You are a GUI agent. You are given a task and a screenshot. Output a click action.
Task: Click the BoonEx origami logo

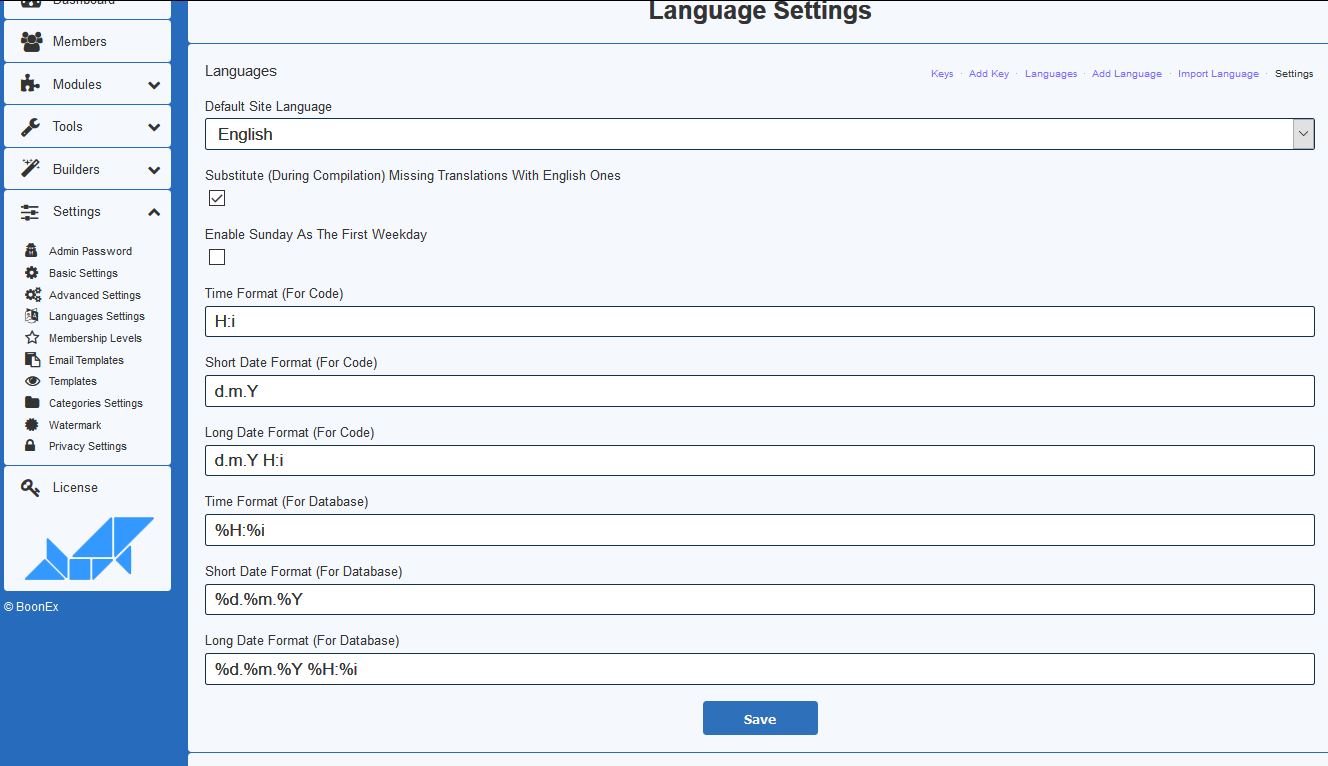(x=89, y=548)
